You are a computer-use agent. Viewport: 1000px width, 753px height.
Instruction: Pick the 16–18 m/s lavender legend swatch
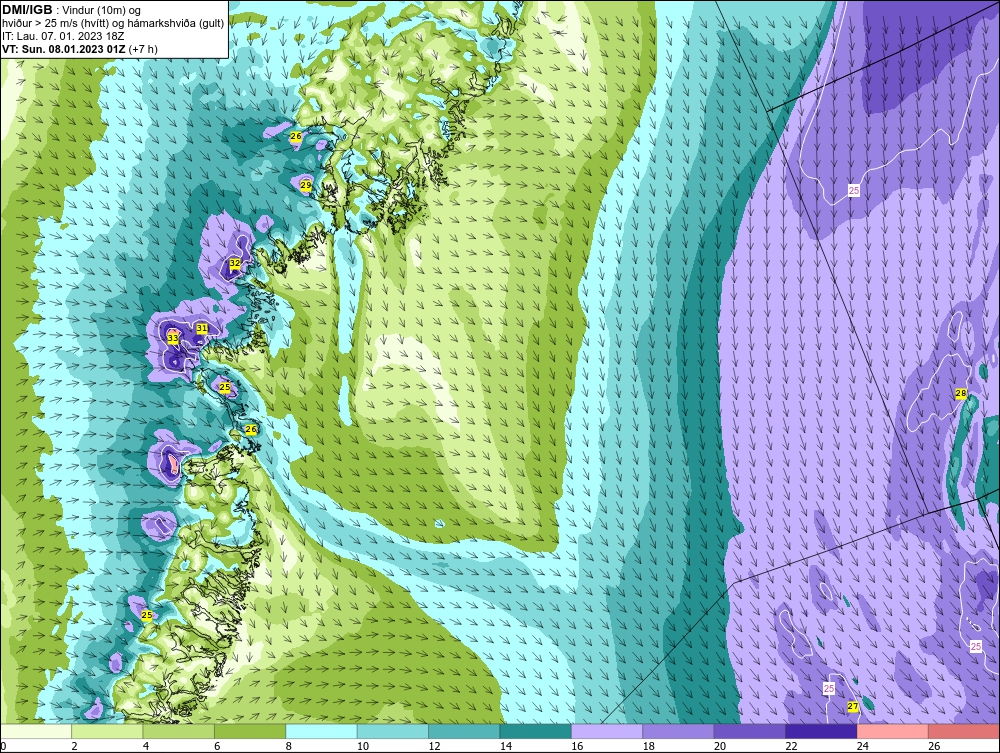[x=607, y=731]
